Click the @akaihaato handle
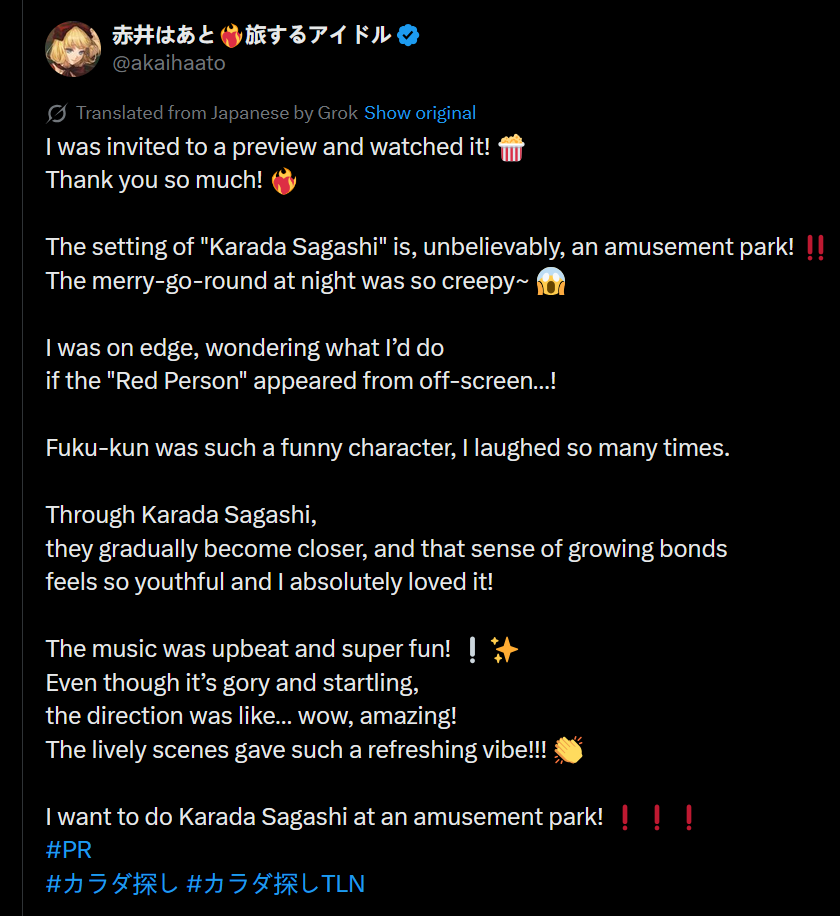This screenshot has height=916, width=840. click(169, 63)
